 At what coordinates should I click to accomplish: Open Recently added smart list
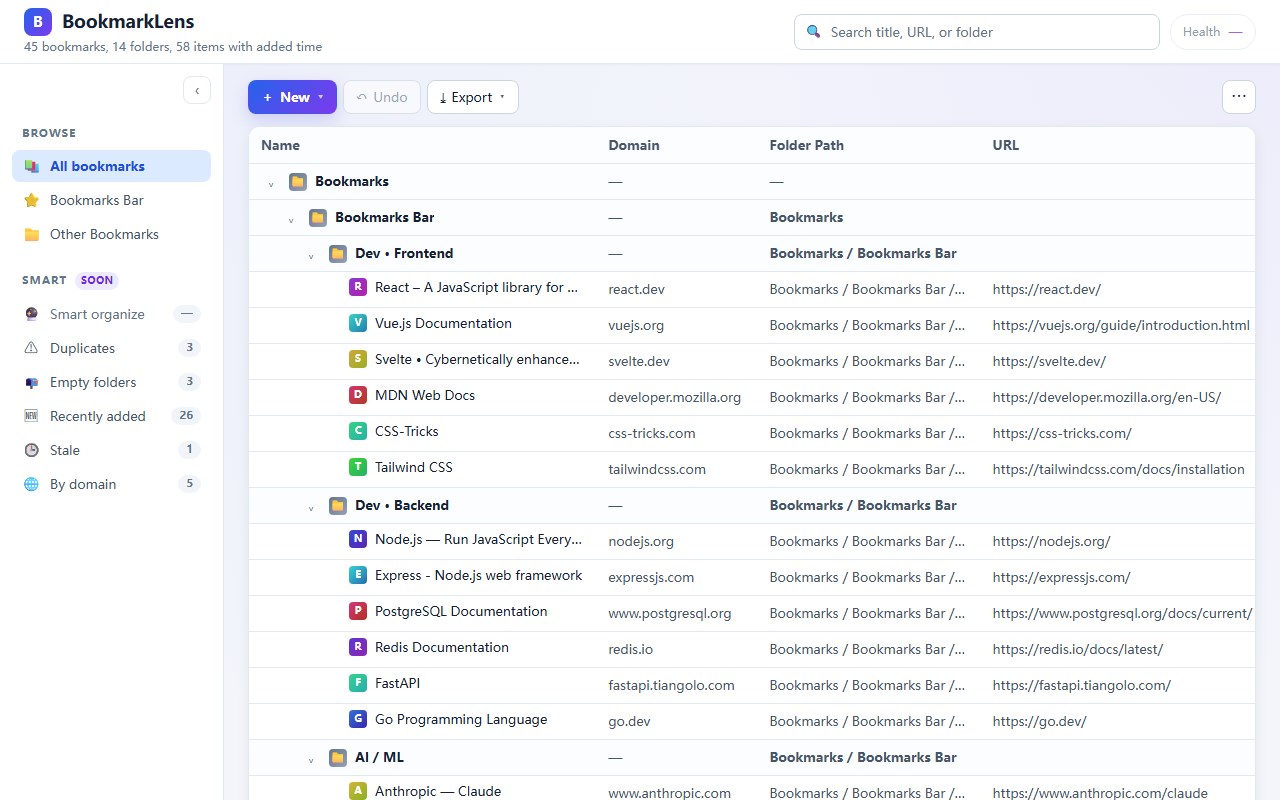[111, 416]
